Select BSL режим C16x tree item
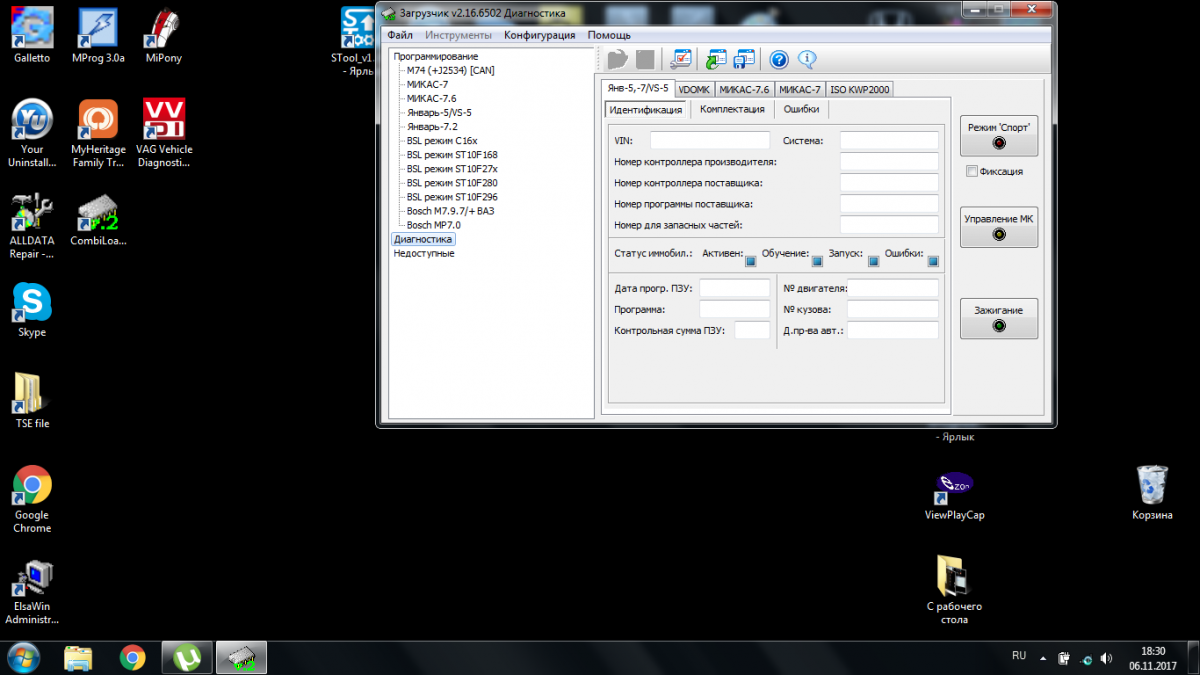Image resolution: width=1200 pixels, height=675 pixels. click(x=442, y=141)
